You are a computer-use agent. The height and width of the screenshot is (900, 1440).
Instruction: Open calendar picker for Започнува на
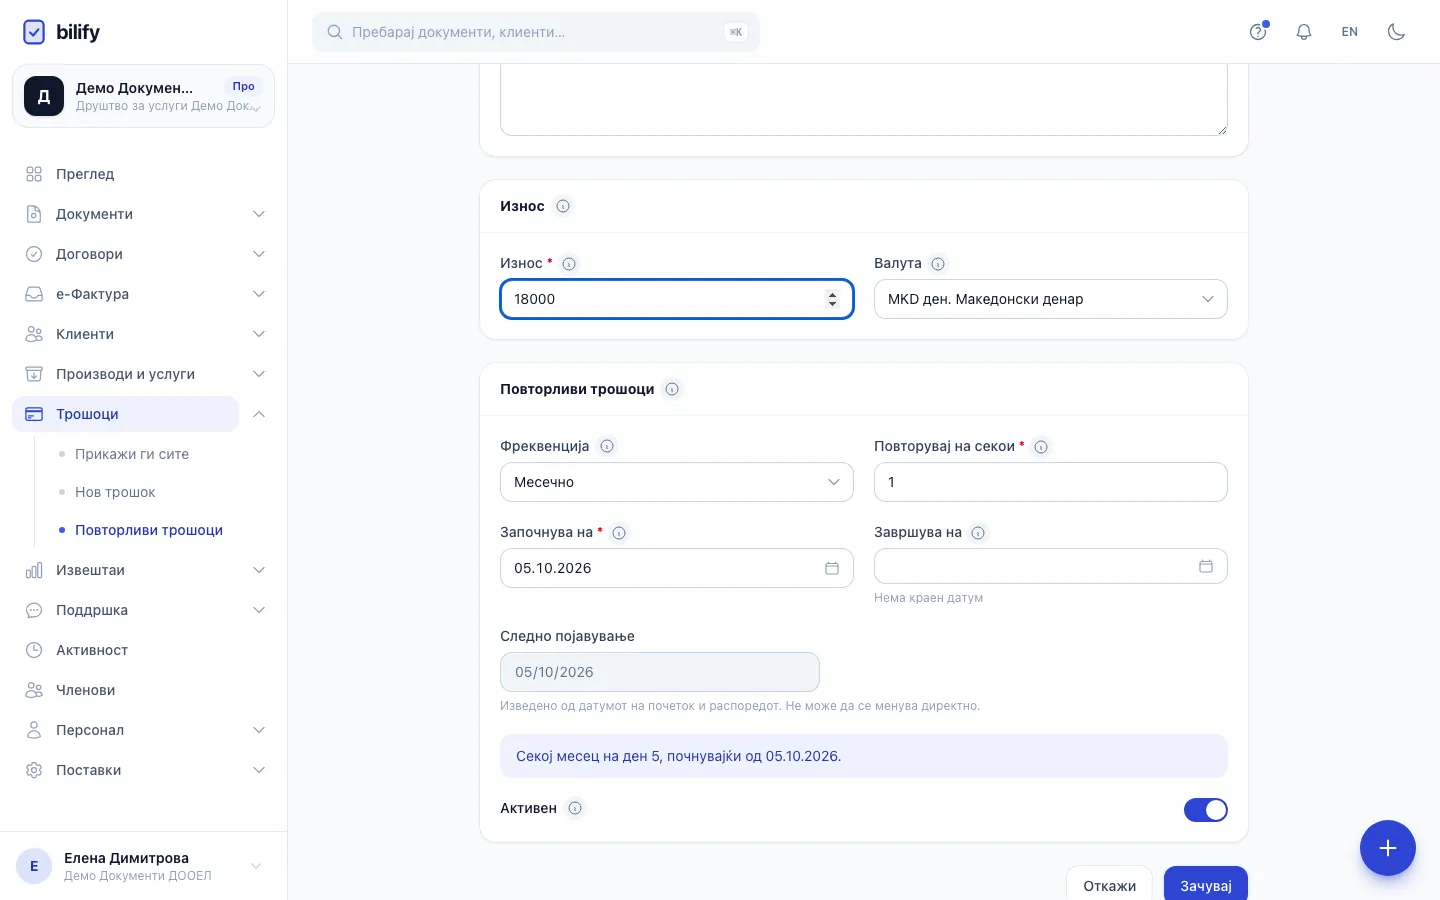pos(831,568)
